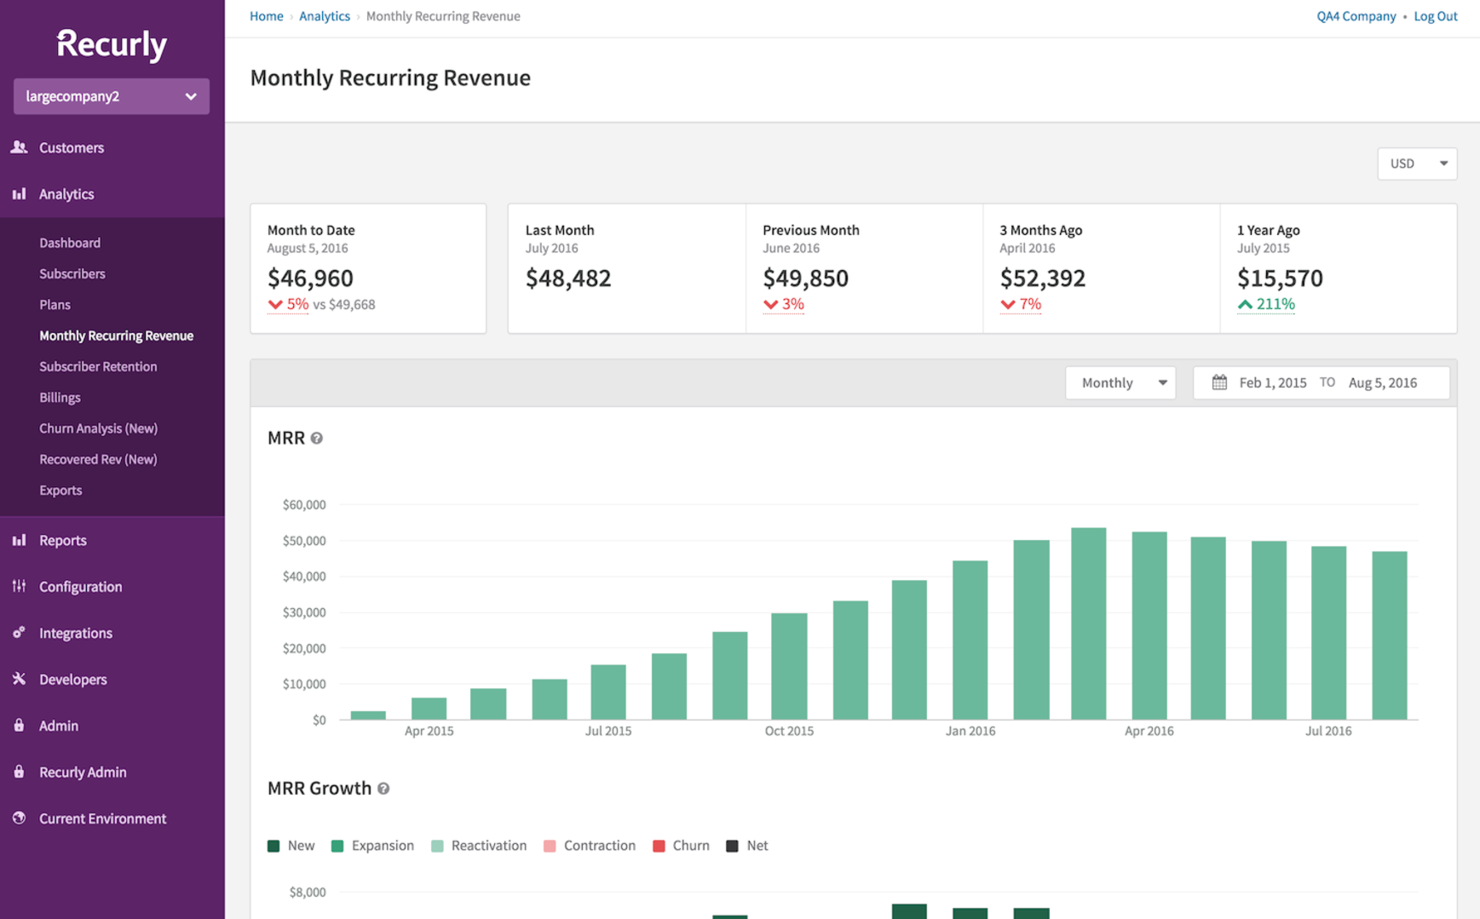Click the Recurly Admin lock icon
1480x919 pixels.
[19, 772]
